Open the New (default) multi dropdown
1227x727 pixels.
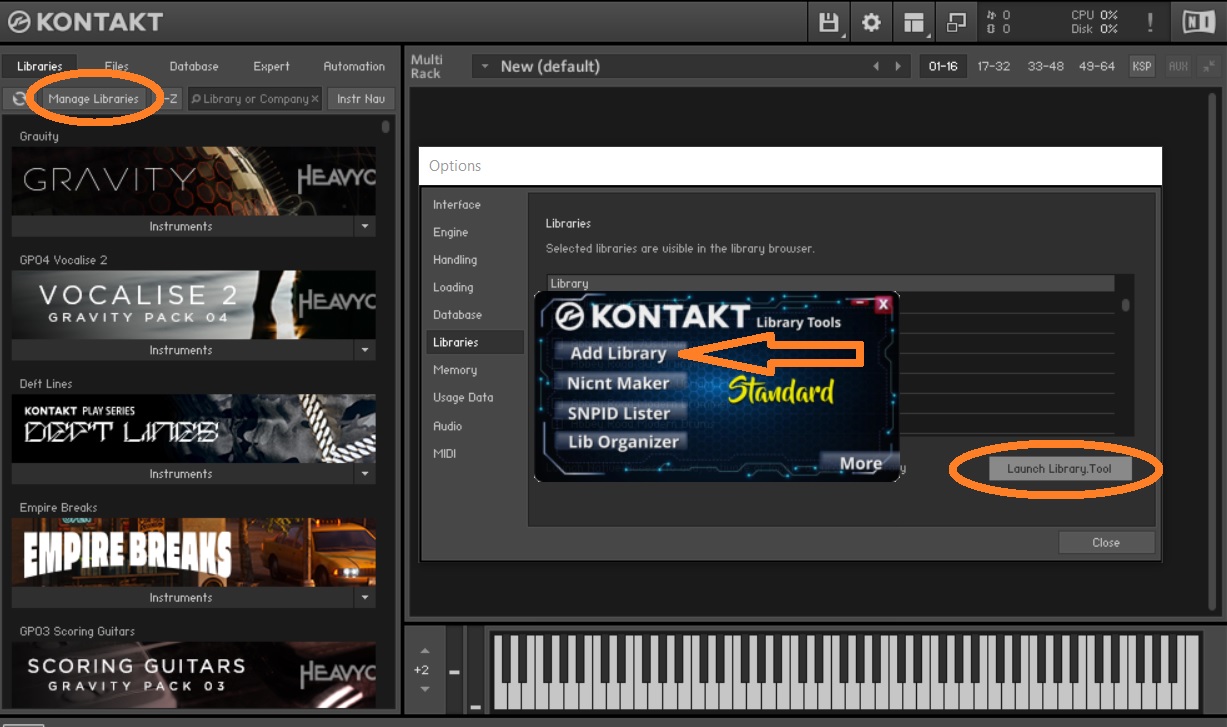point(485,66)
